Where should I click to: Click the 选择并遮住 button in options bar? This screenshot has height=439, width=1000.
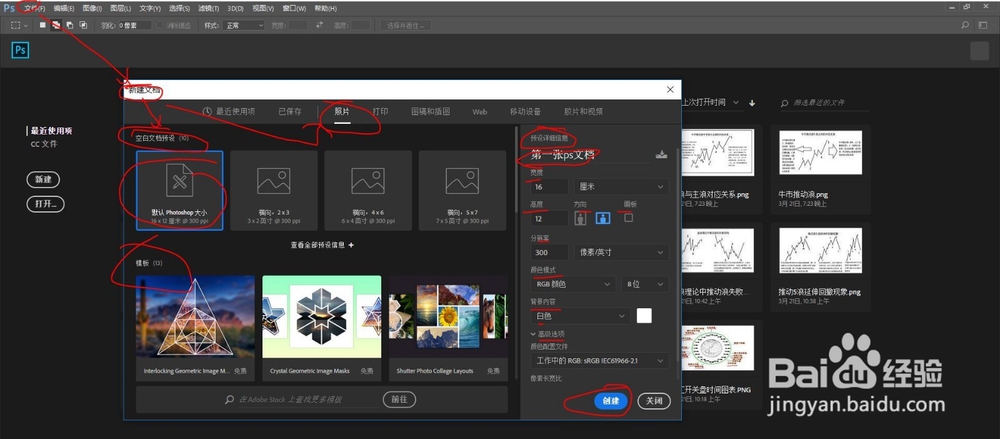406,25
